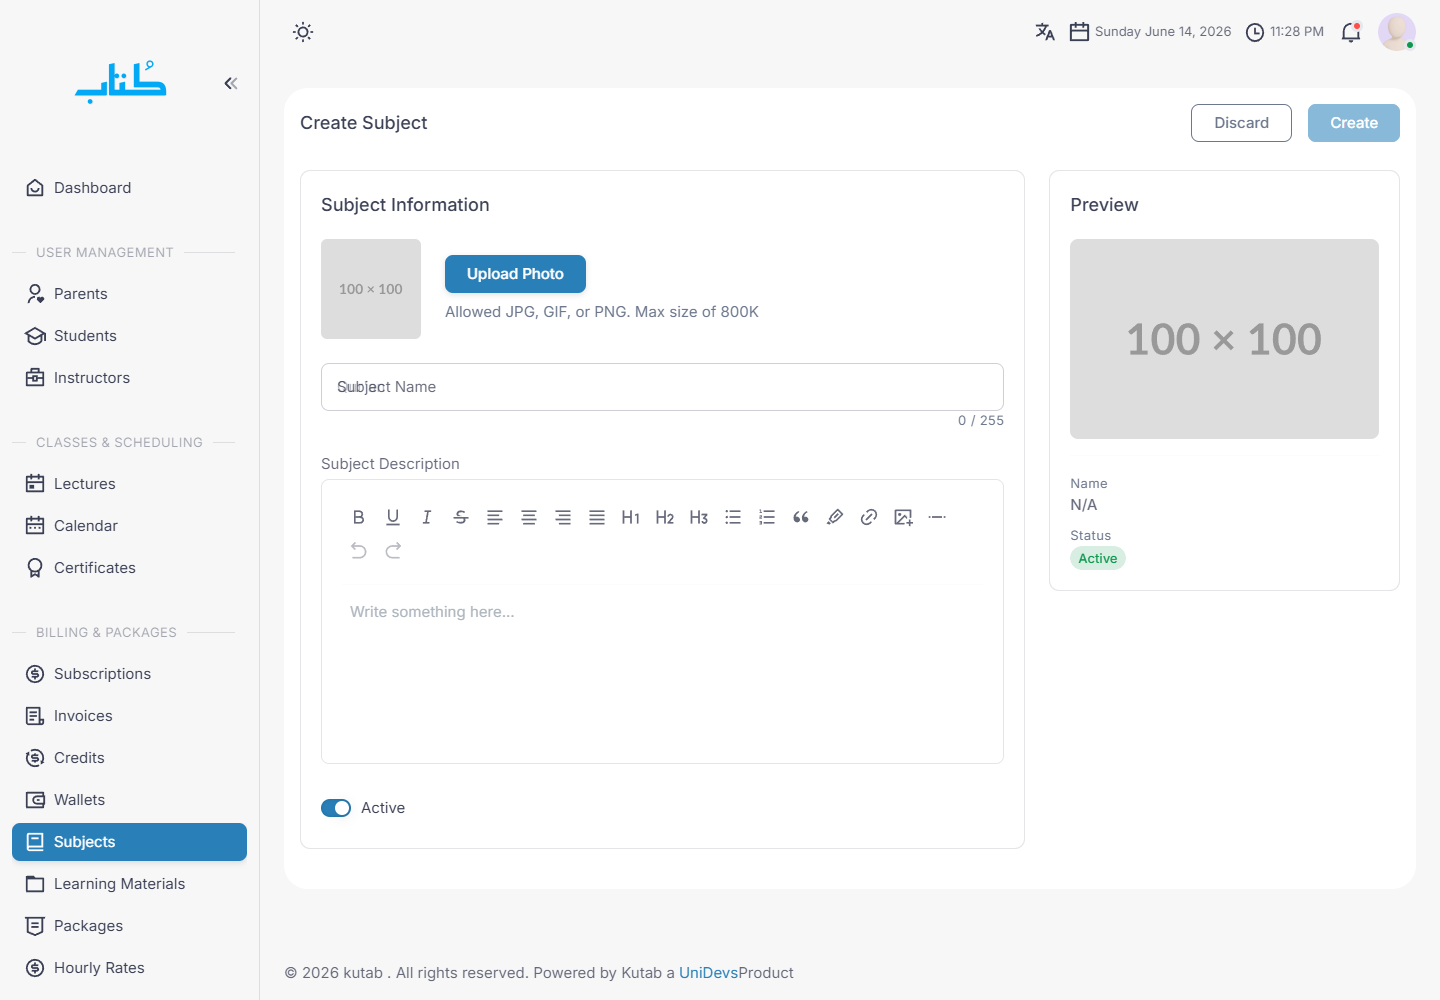Click the Discard button

[1241, 123]
